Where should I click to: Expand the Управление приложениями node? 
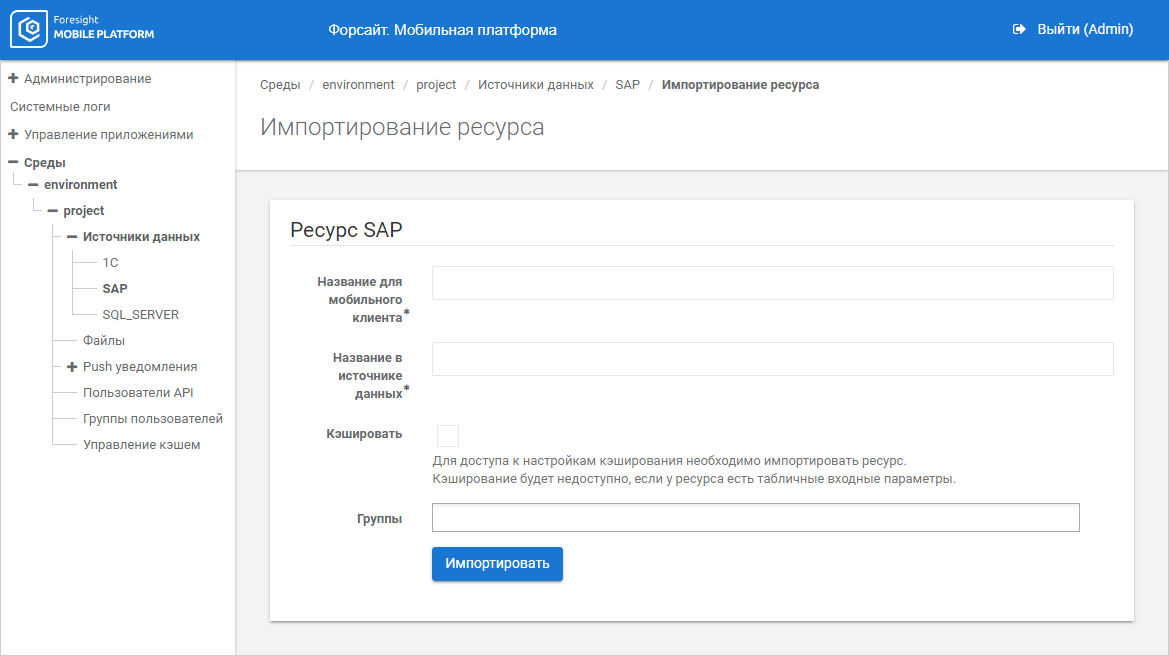coord(13,134)
